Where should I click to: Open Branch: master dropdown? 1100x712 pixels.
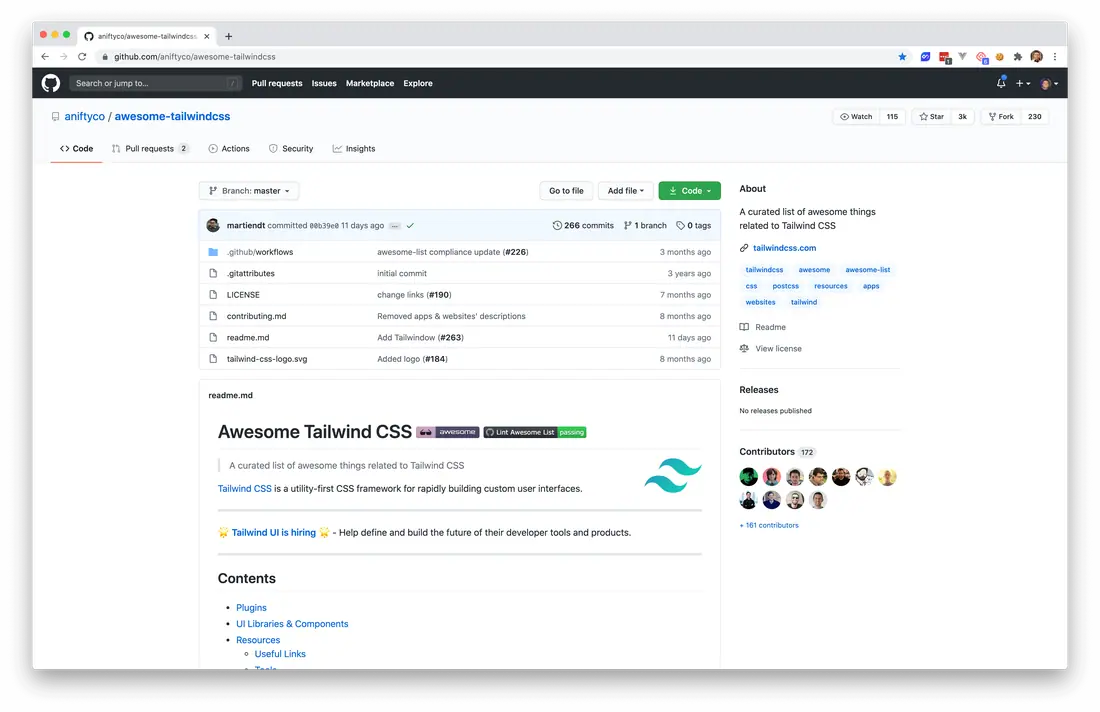coord(249,191)
